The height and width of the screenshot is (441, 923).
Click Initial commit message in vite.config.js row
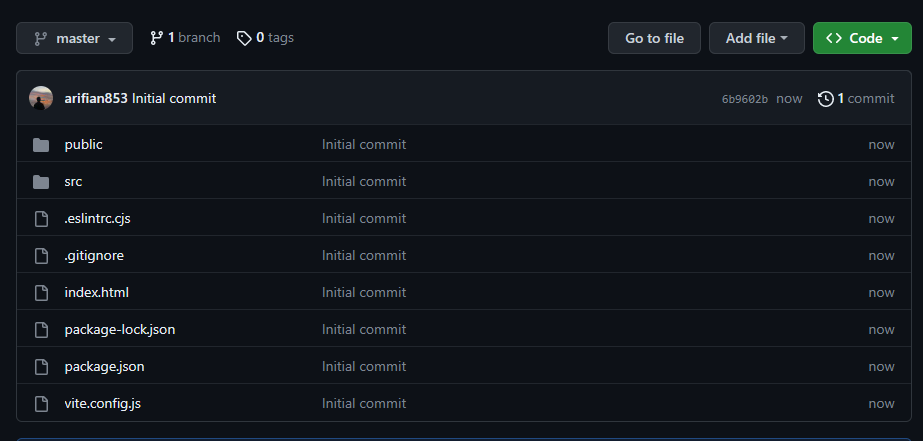[x=364, y=404]
